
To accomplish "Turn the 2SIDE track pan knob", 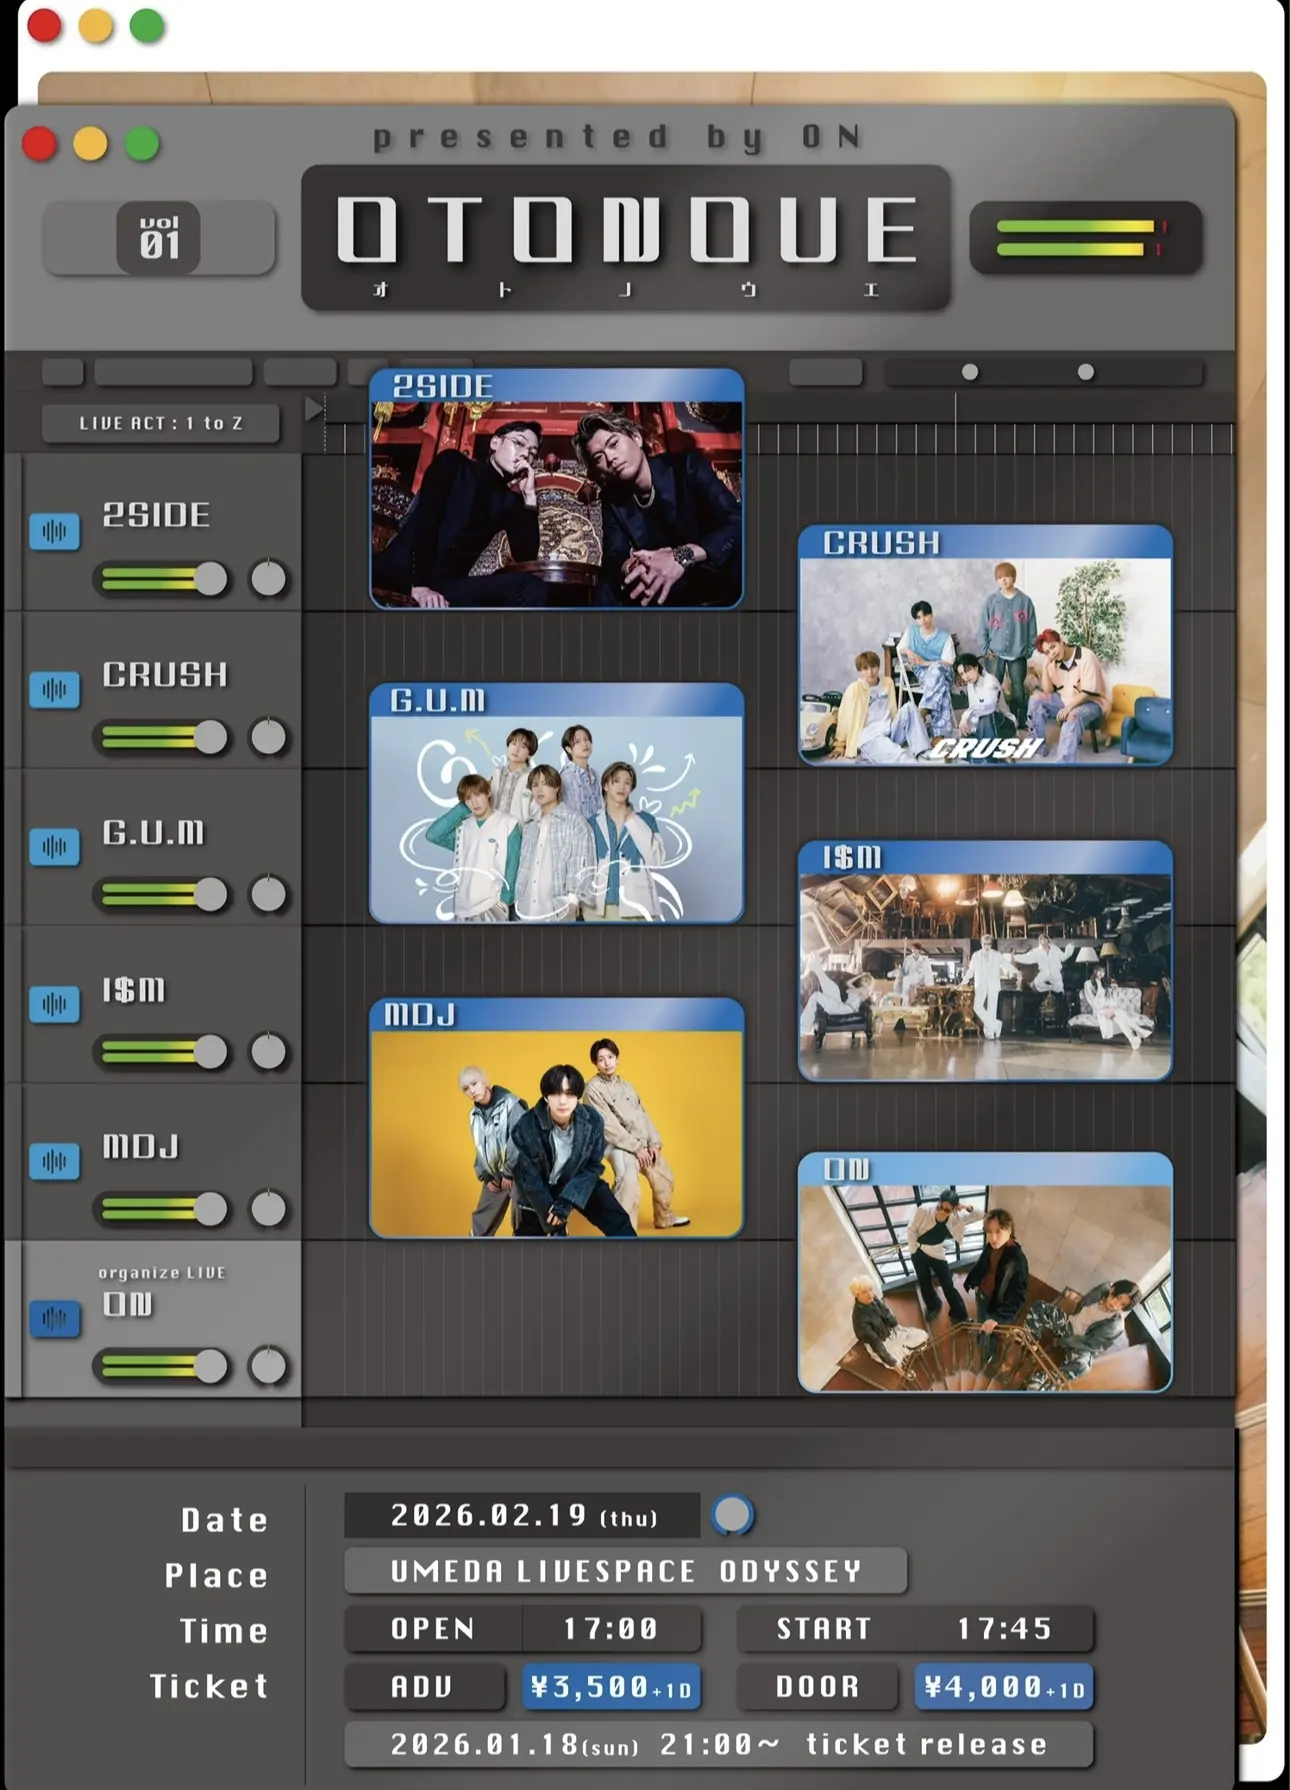I will (268, 579).
